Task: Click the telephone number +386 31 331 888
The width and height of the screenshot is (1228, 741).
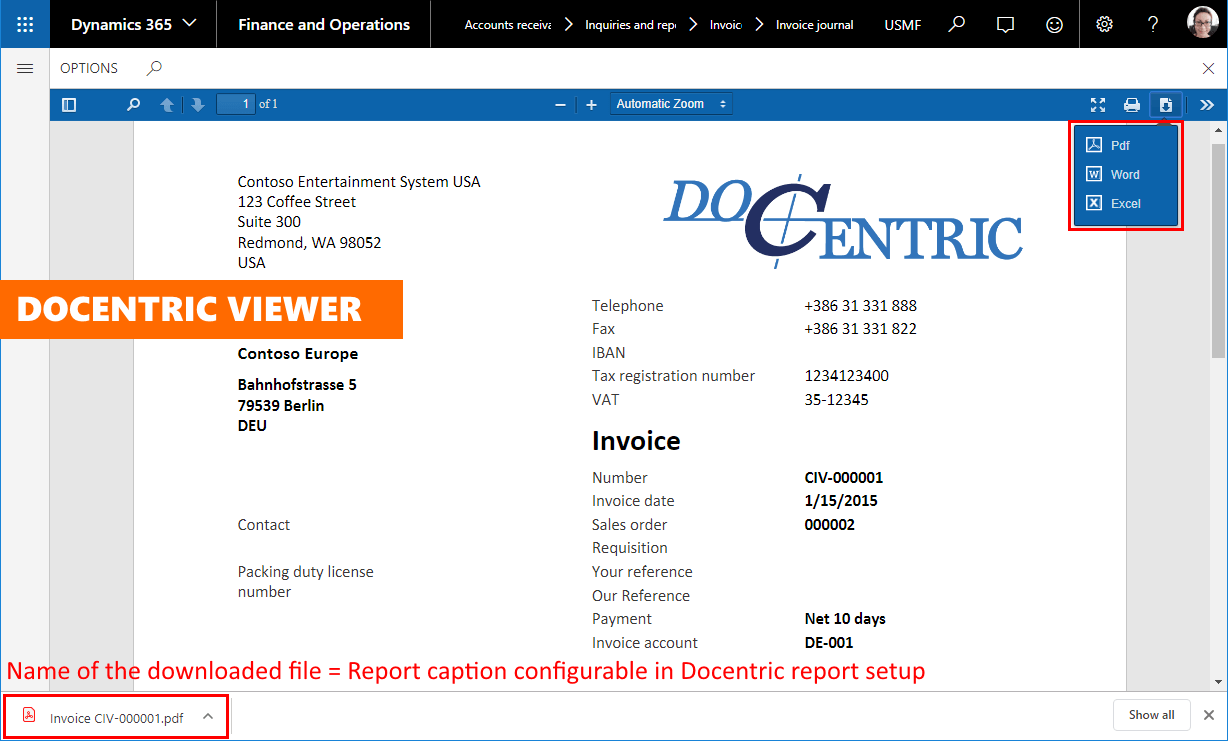Action: point(860,306)
